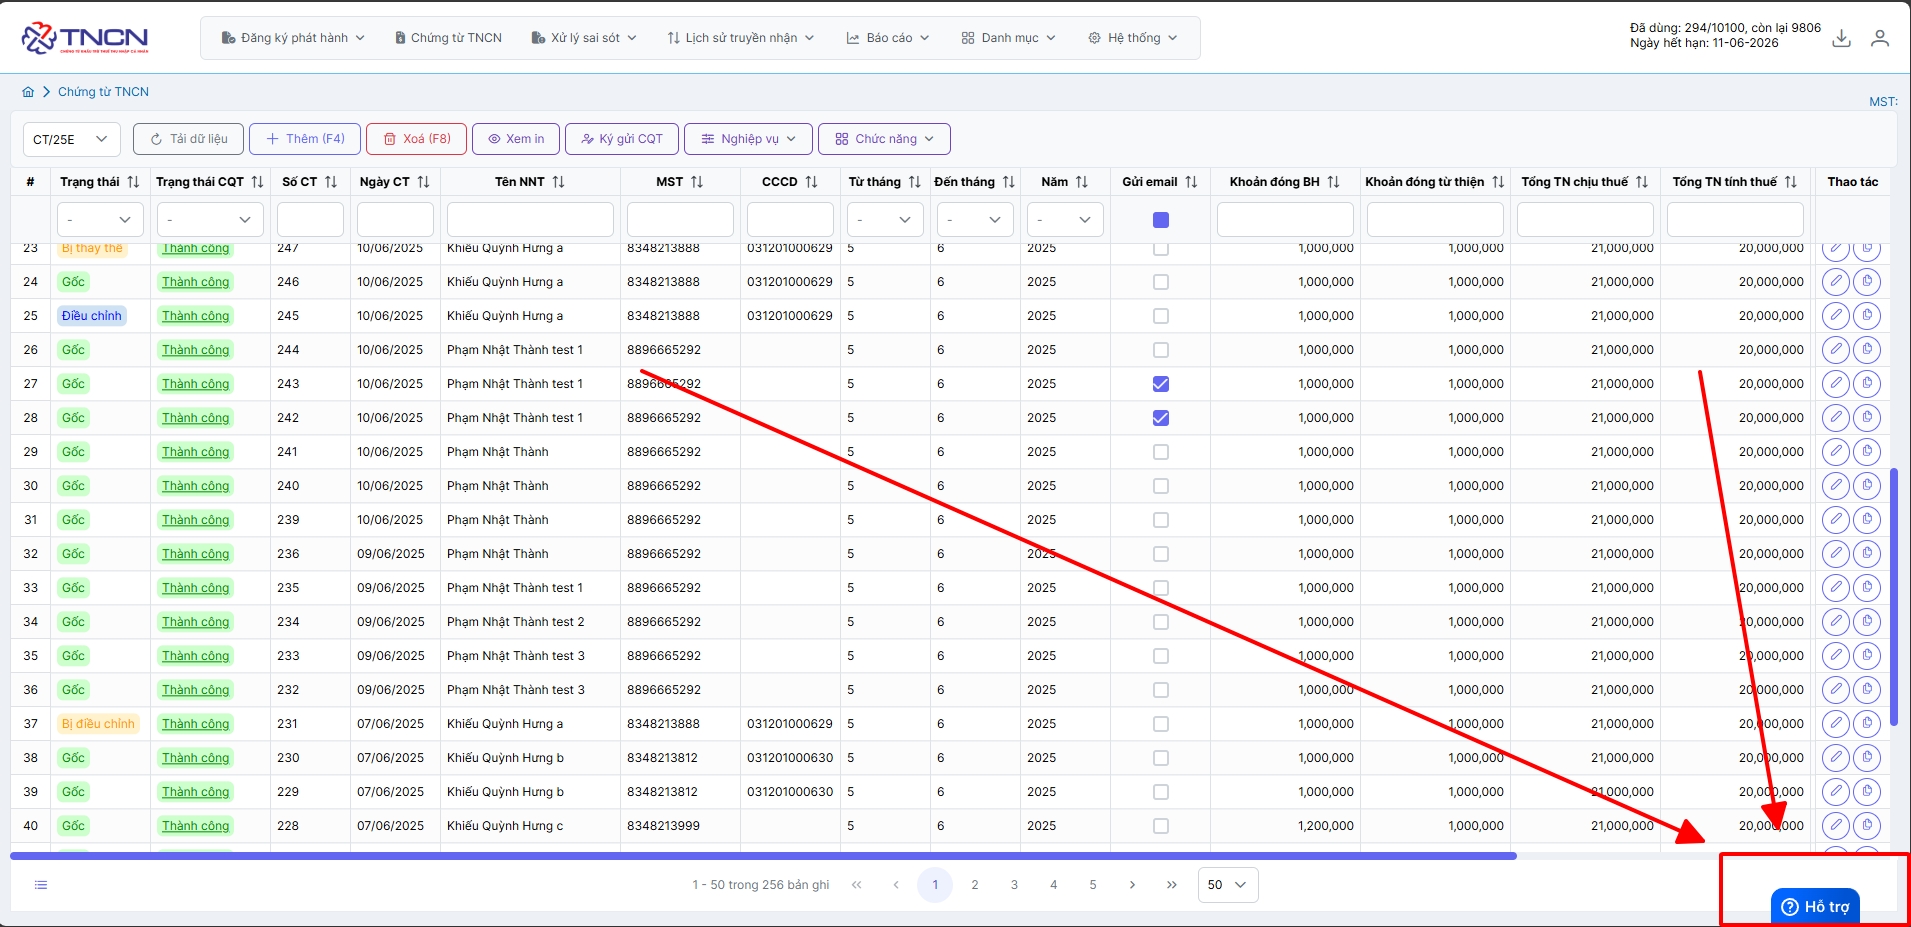Open the Danh mục menu

point(1008,38)
